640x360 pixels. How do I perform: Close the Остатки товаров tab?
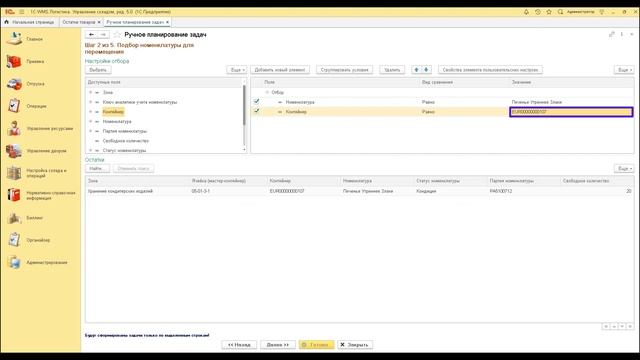point(99,22)
